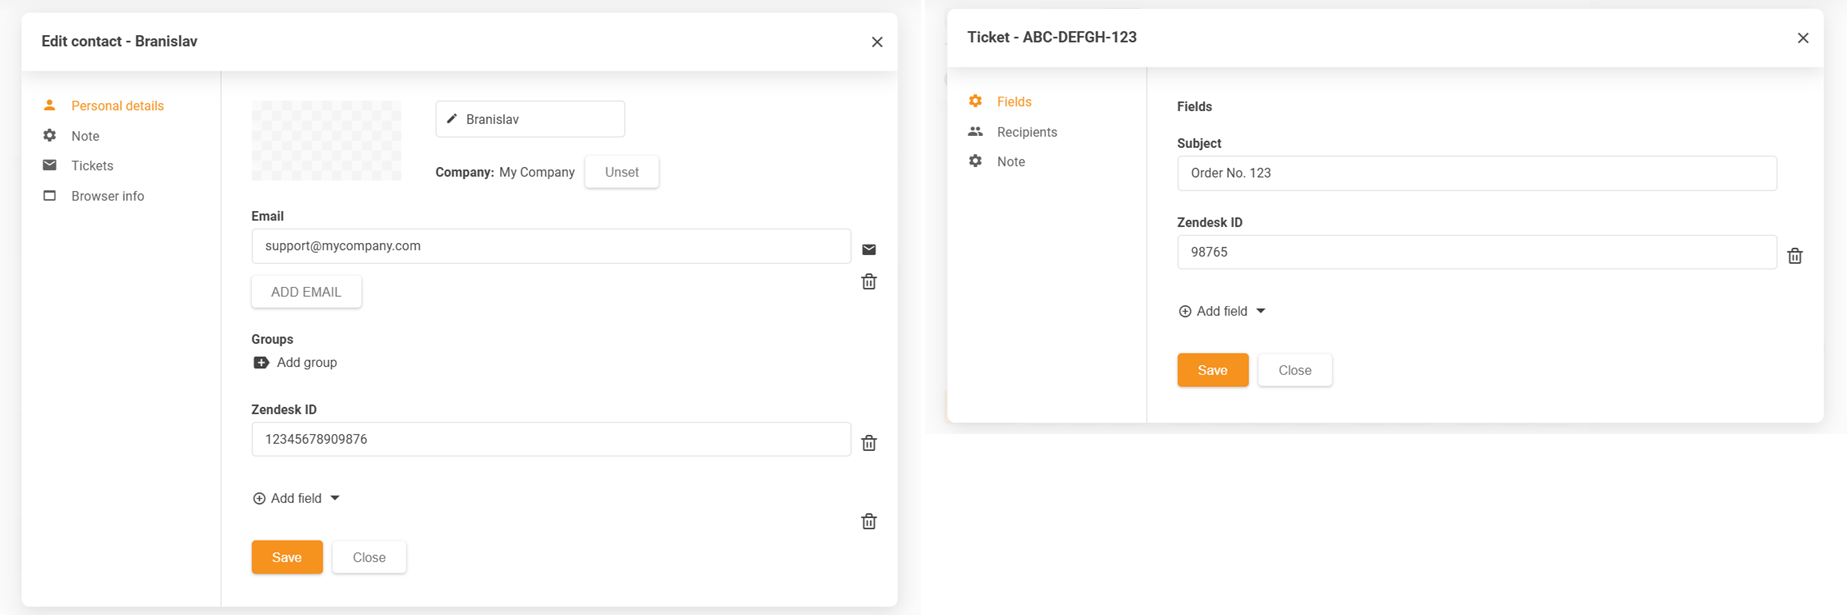Screen dimensions: 1847x615
Task: Click the contact avatar placeholder image
Action: click(326, 140)
